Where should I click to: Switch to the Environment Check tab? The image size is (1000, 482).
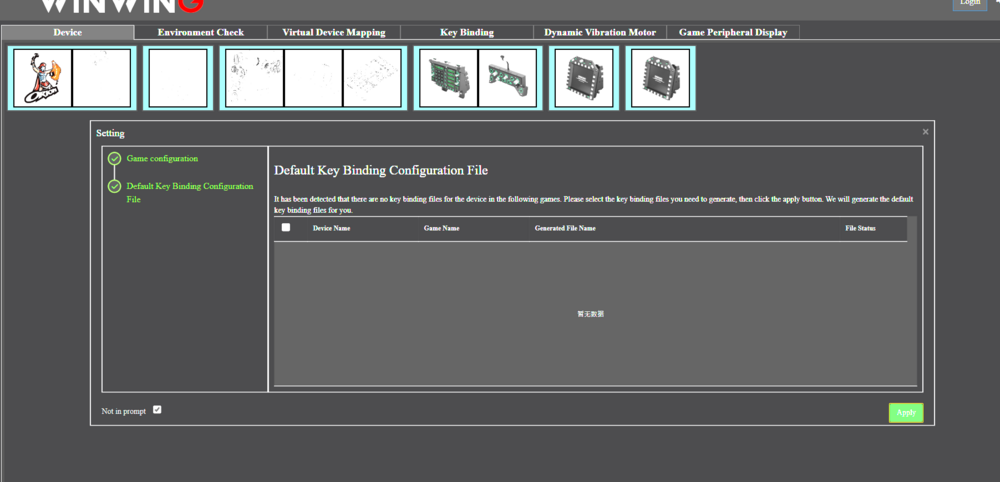[x=201, y=33]
